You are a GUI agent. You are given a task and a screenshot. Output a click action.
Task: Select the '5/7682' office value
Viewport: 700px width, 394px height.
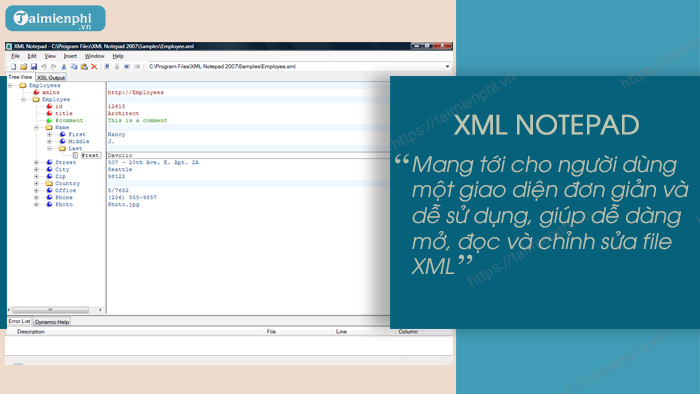(118, 191)
